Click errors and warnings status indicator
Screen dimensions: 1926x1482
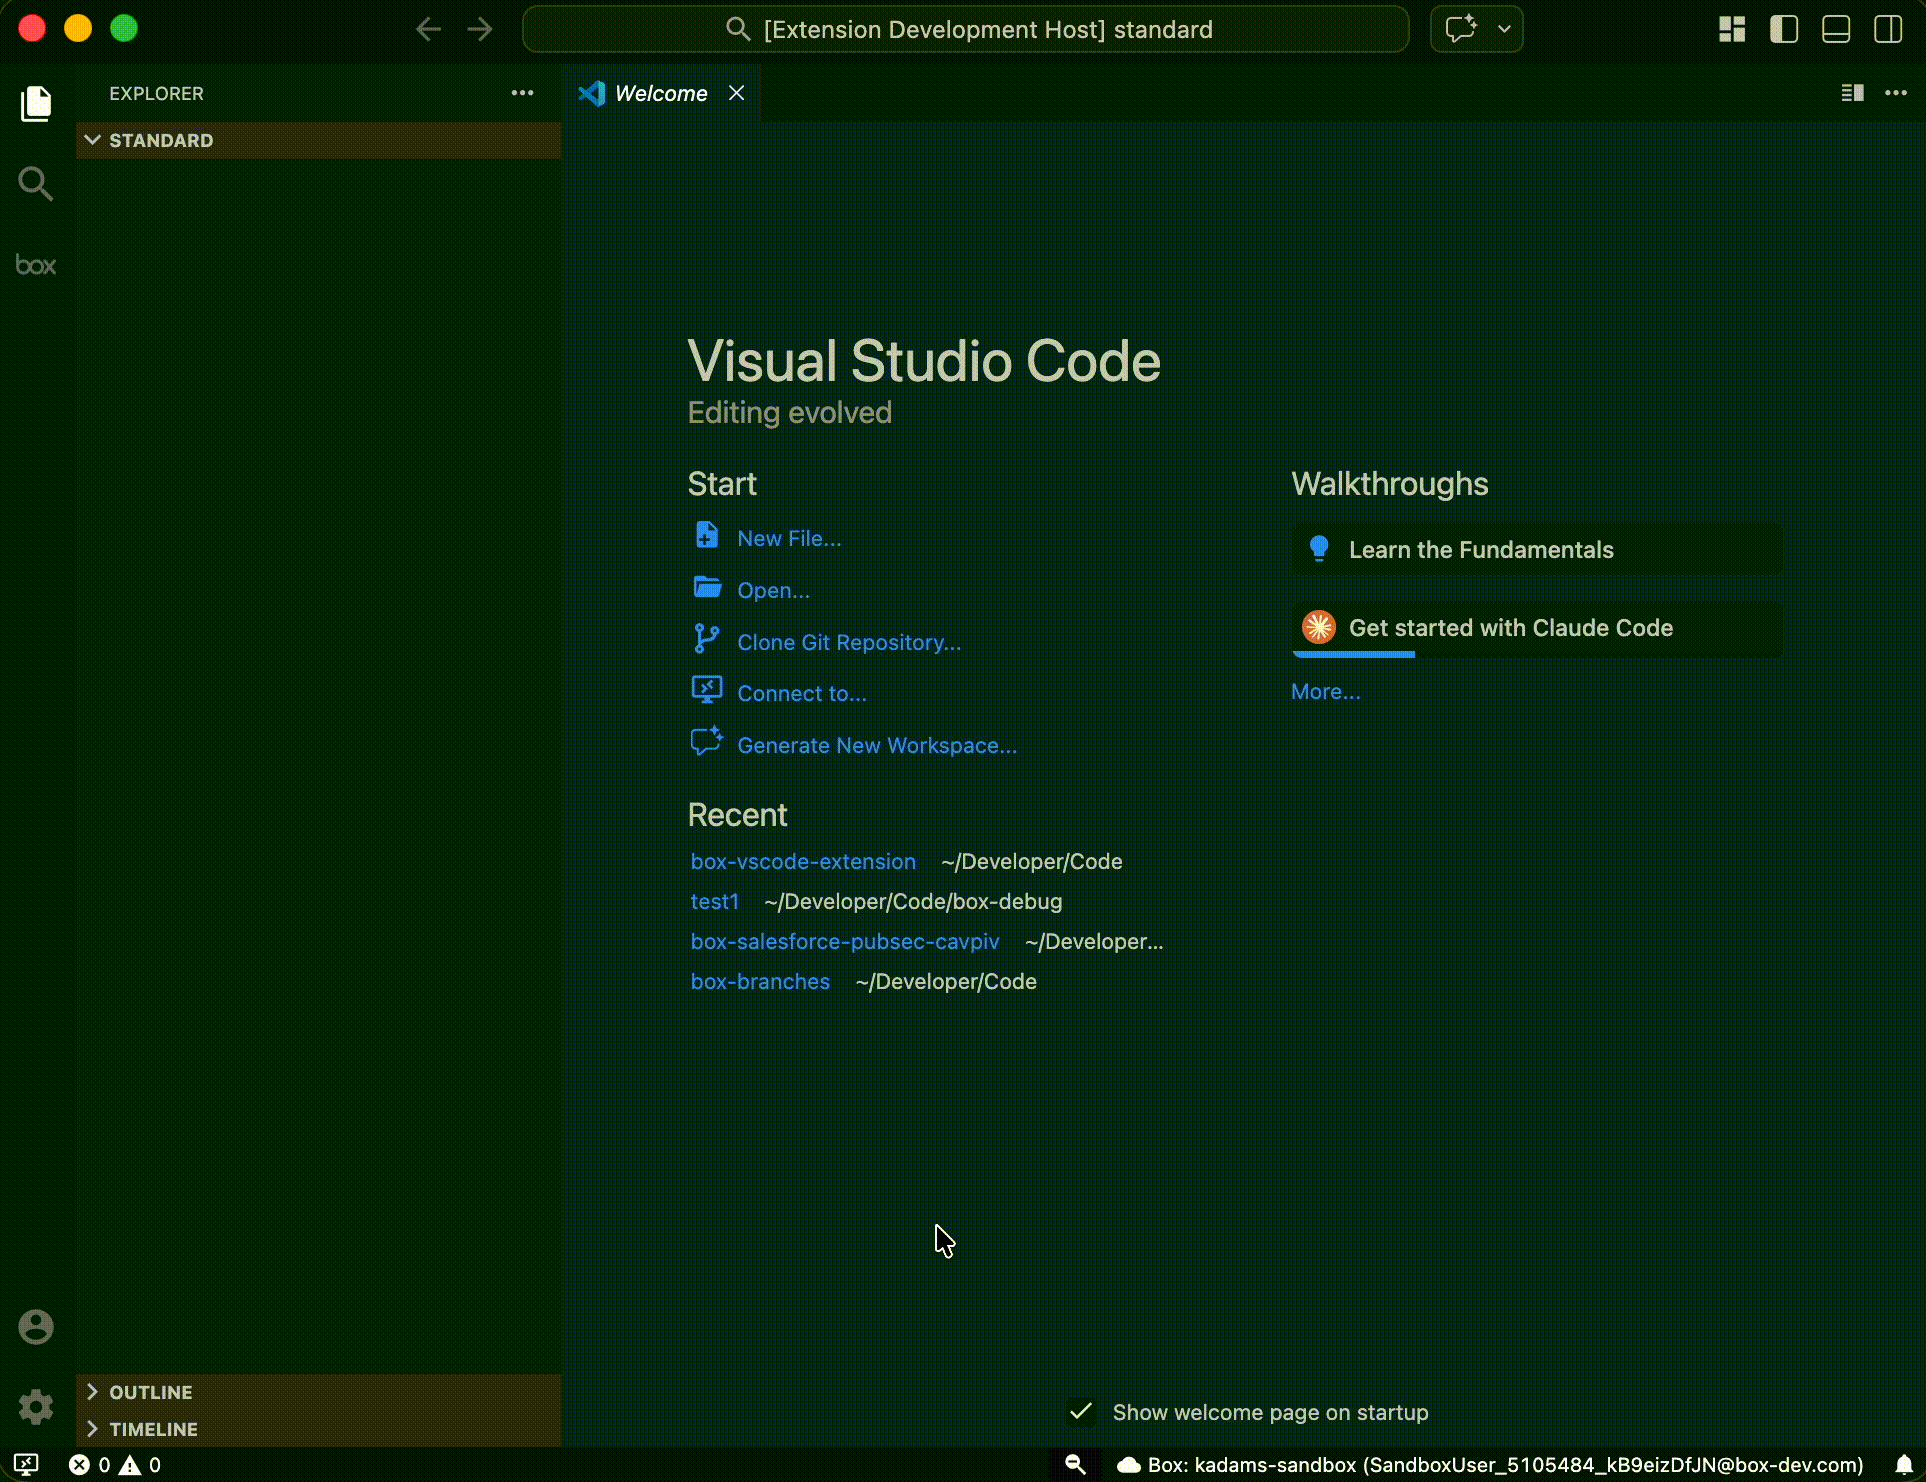[114, 1465]
